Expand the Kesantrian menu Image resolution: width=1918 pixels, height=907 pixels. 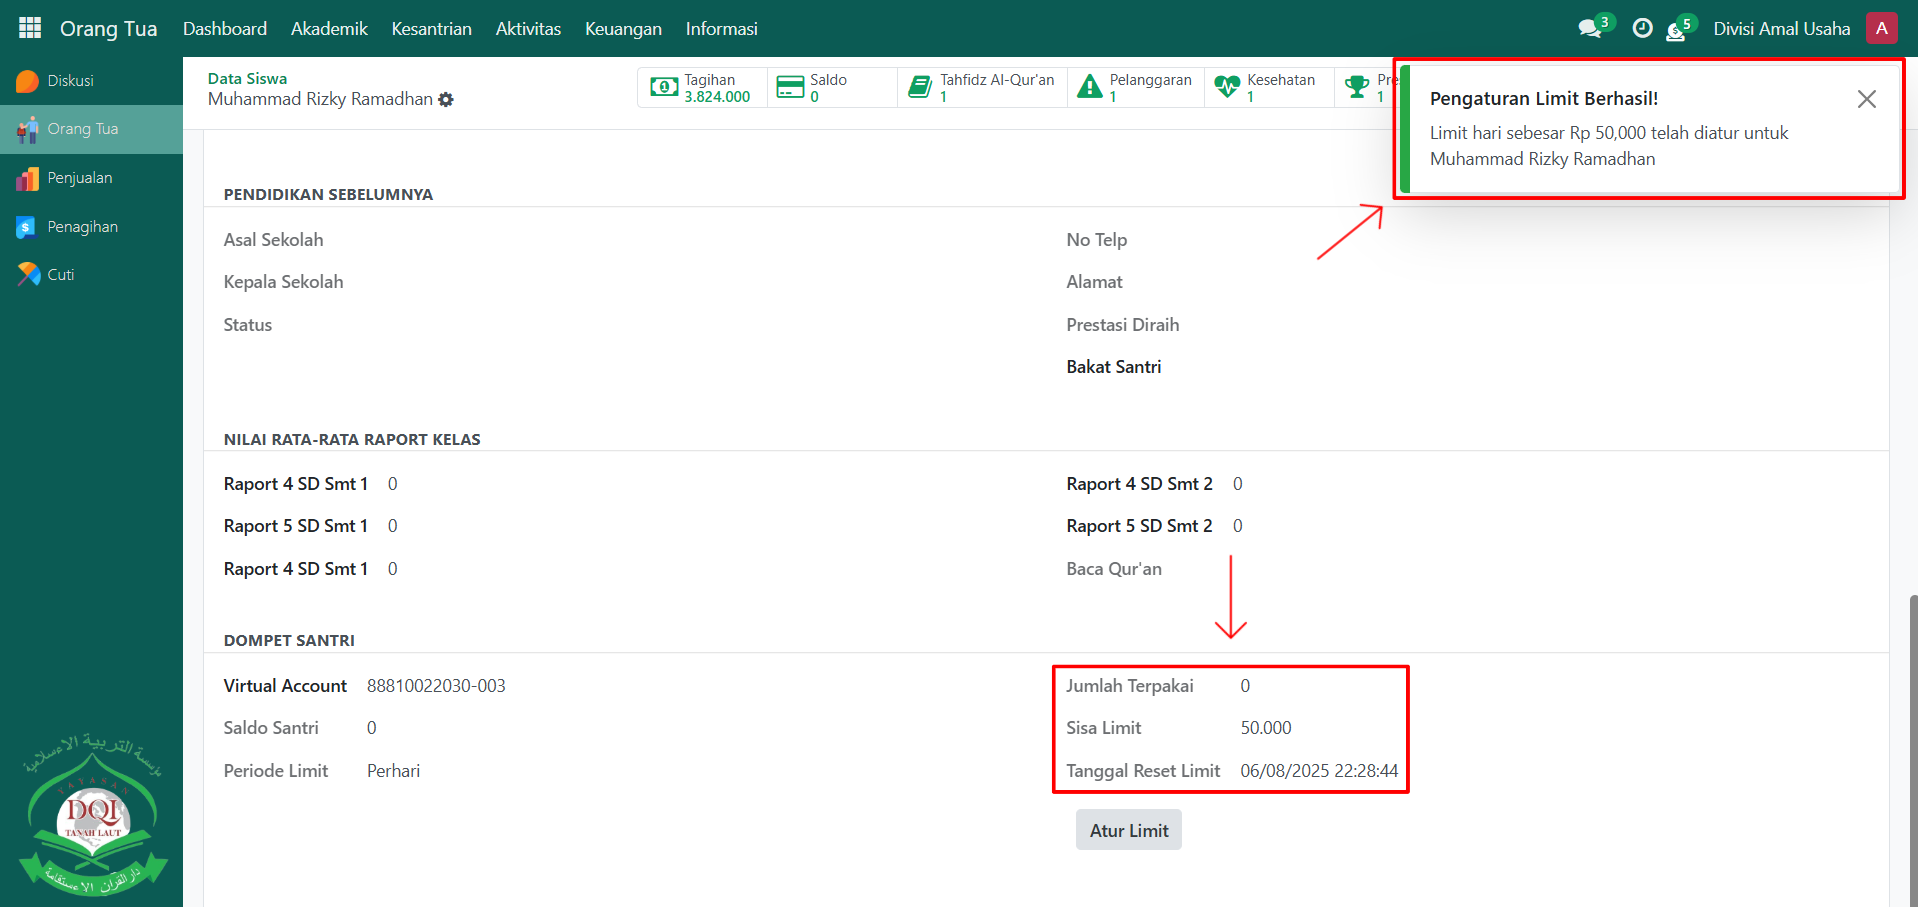431,29
